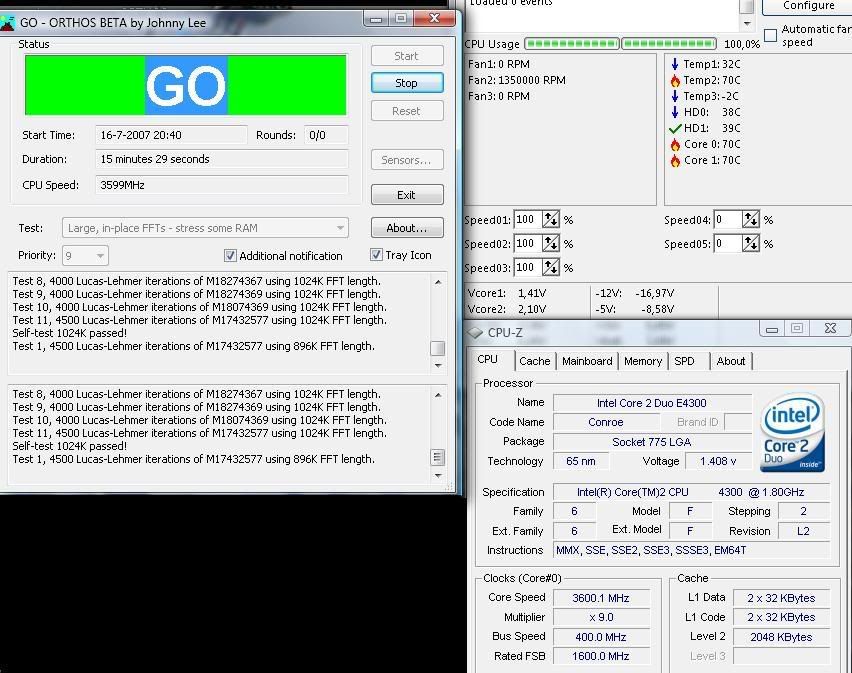This screenshot has width=852, height=673.
Task: Click the Reset button in ORTHOS
Action: pos(407,111)
